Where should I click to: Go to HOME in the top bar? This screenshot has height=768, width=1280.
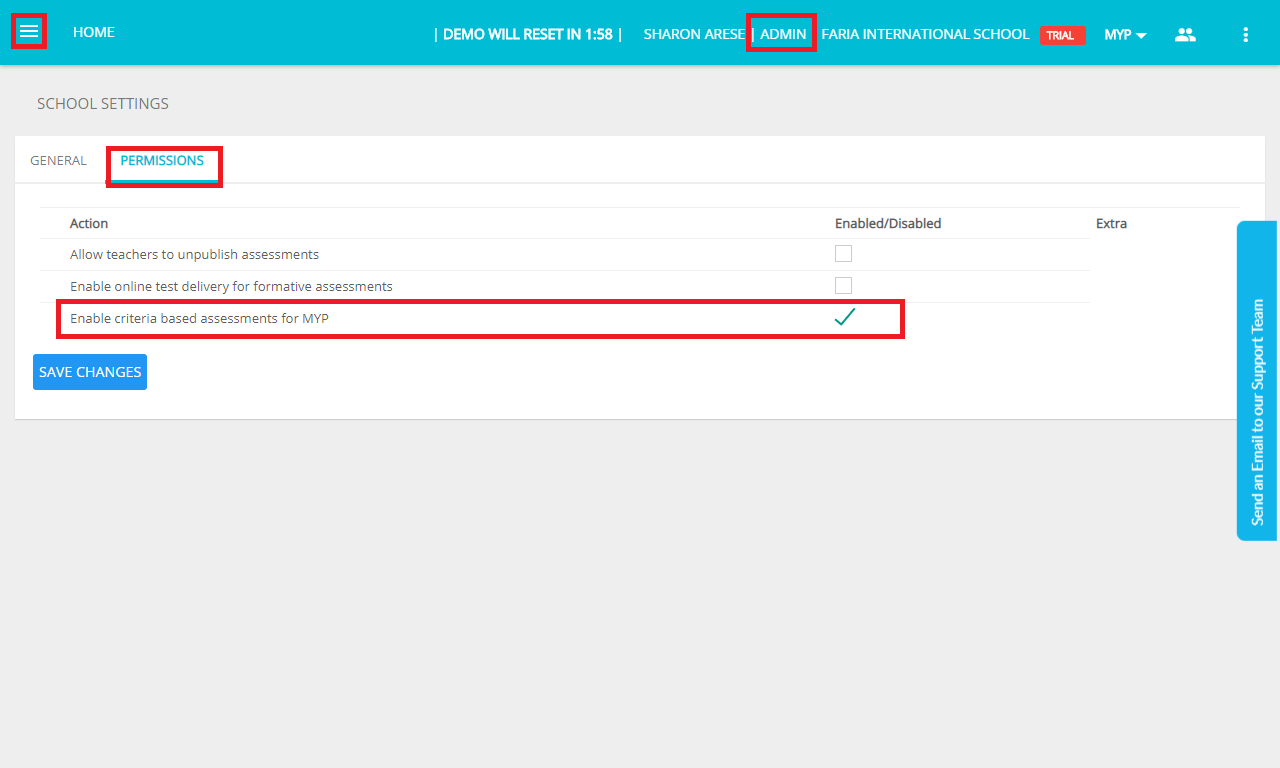coord(93,33)
